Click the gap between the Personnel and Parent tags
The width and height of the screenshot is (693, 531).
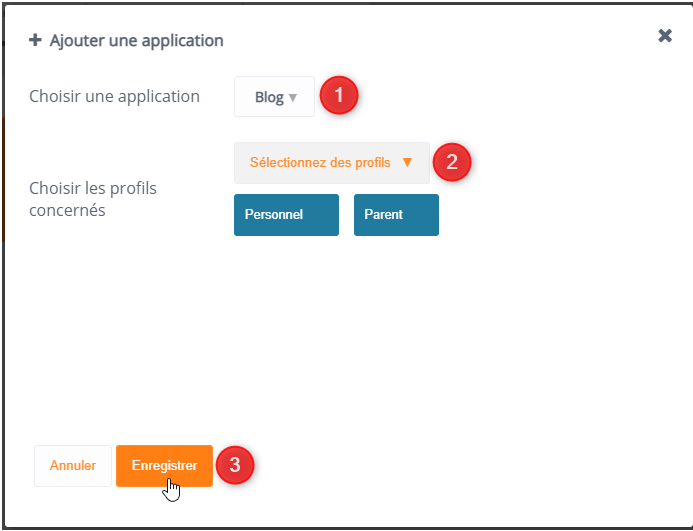pos(346,214)
